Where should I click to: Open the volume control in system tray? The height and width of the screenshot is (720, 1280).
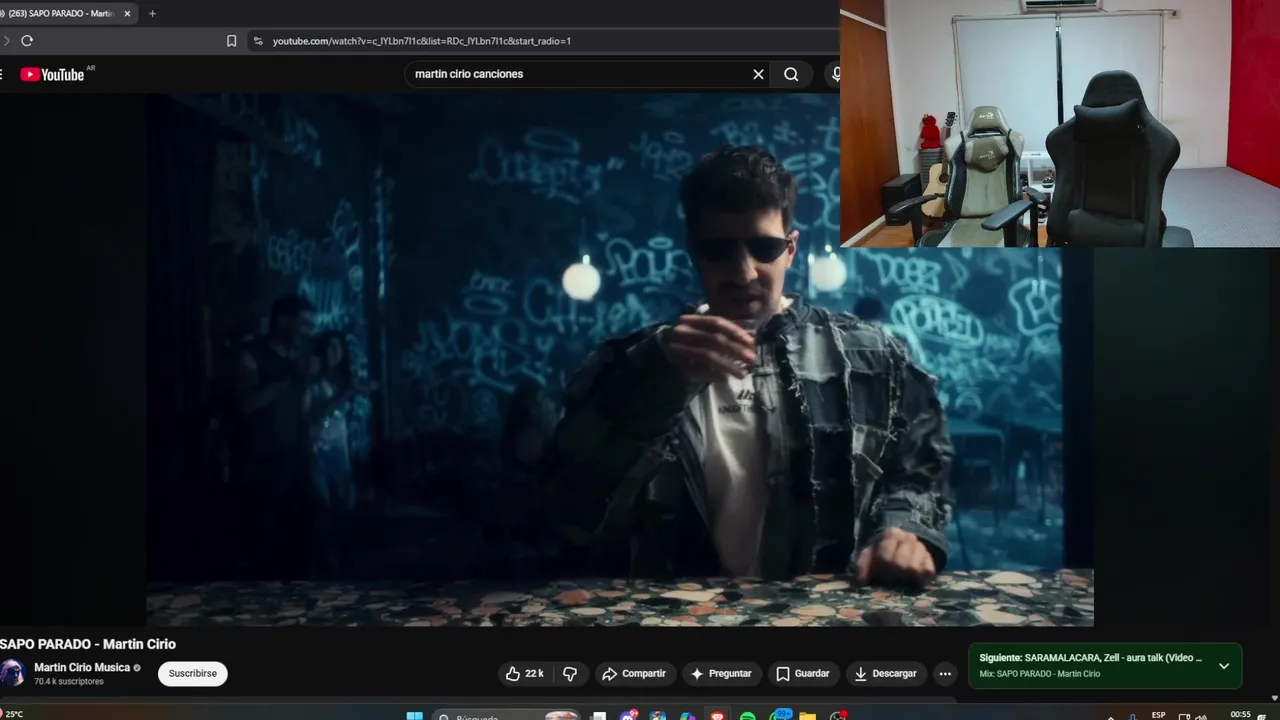(x=1201, y=716)
